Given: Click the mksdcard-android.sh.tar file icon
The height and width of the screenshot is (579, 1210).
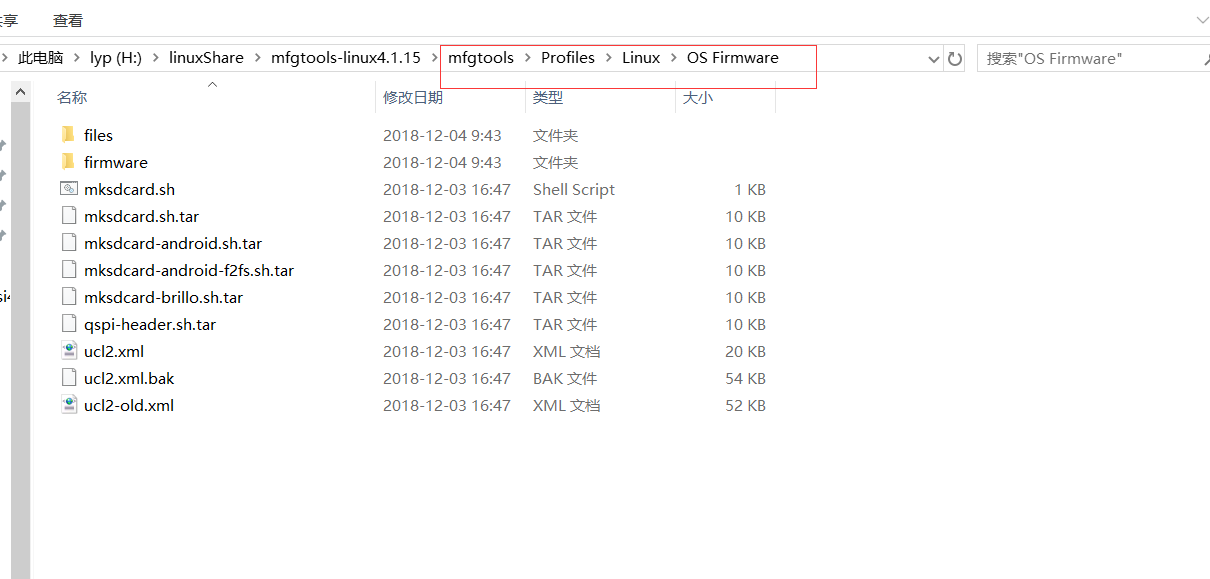Looking at the screenshot, I should tap(68, 243).
